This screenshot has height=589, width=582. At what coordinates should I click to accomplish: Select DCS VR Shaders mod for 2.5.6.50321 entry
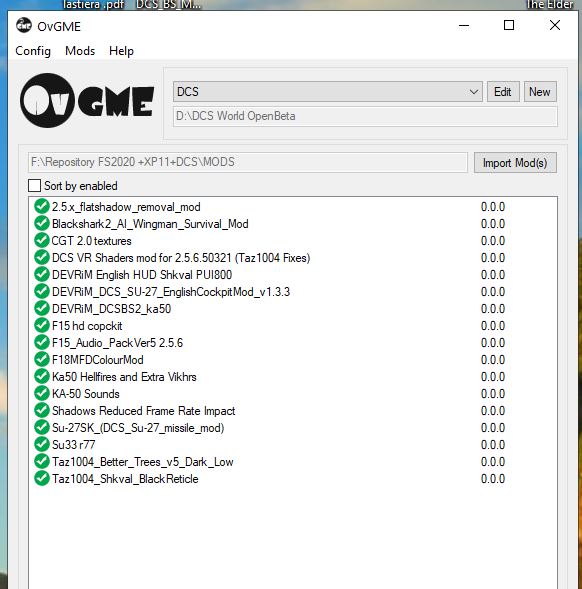(181, 258)
